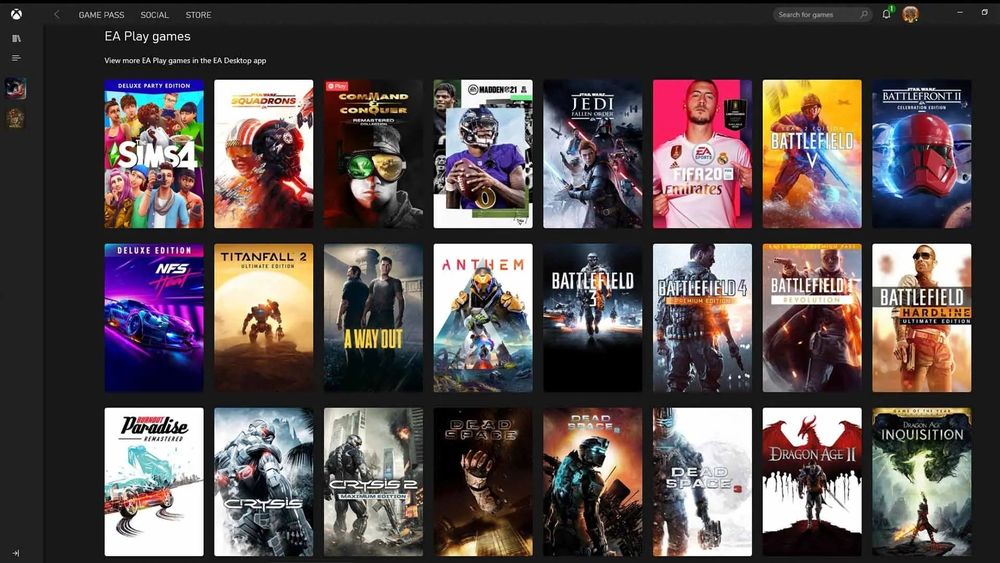The height and width of the screenshot is (563, 1000).
Task: Open Command & Conquer Remastered tile
Action: click(x=374, y=154)
